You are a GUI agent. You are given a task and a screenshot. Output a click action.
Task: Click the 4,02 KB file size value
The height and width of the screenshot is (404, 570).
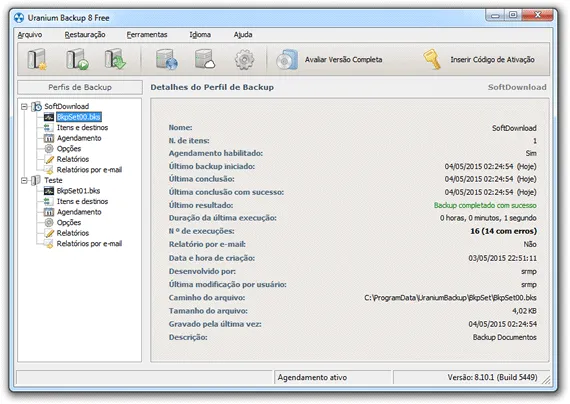point(524,311)
